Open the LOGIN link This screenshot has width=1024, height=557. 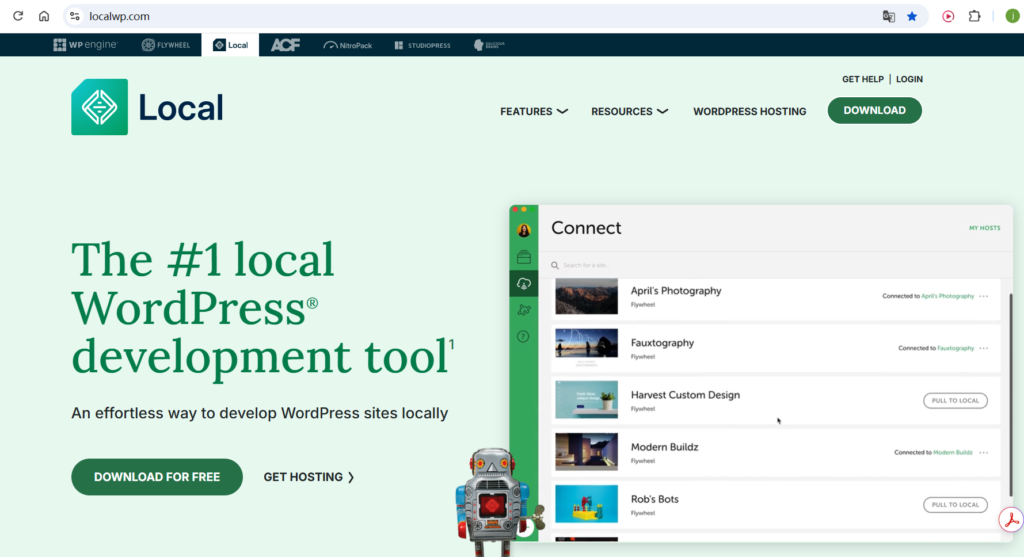click(x=909, y=79)
